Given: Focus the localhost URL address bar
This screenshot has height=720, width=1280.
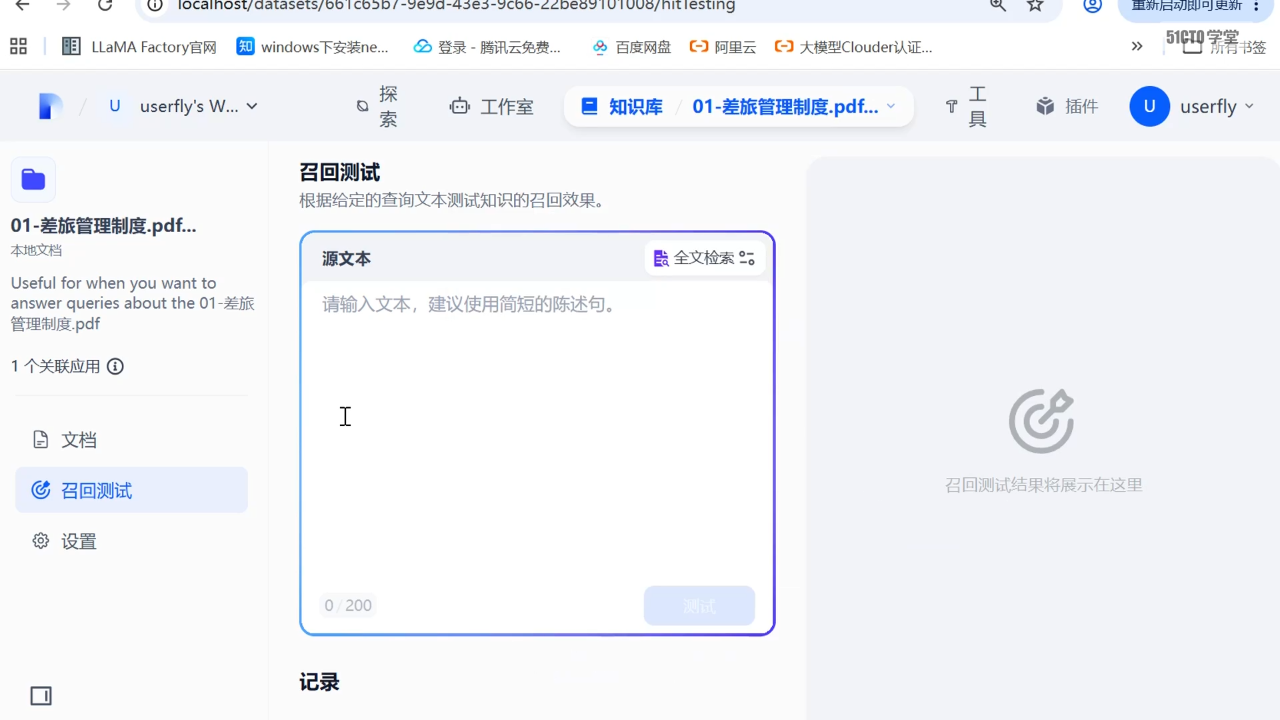Looking at the screenshot, I should click(x=456, y=5).
